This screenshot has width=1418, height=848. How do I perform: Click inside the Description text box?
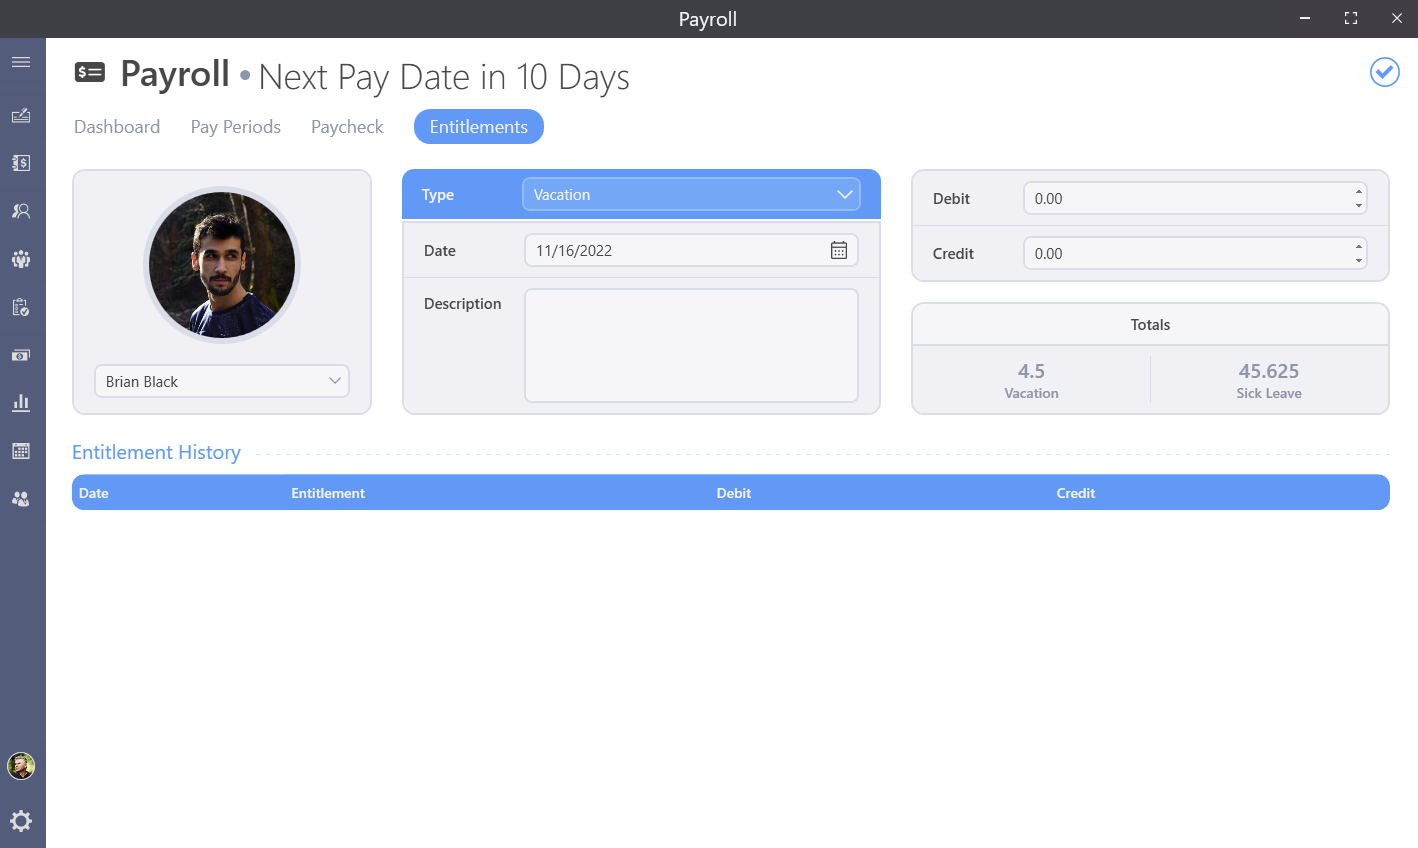pos(691,345)
